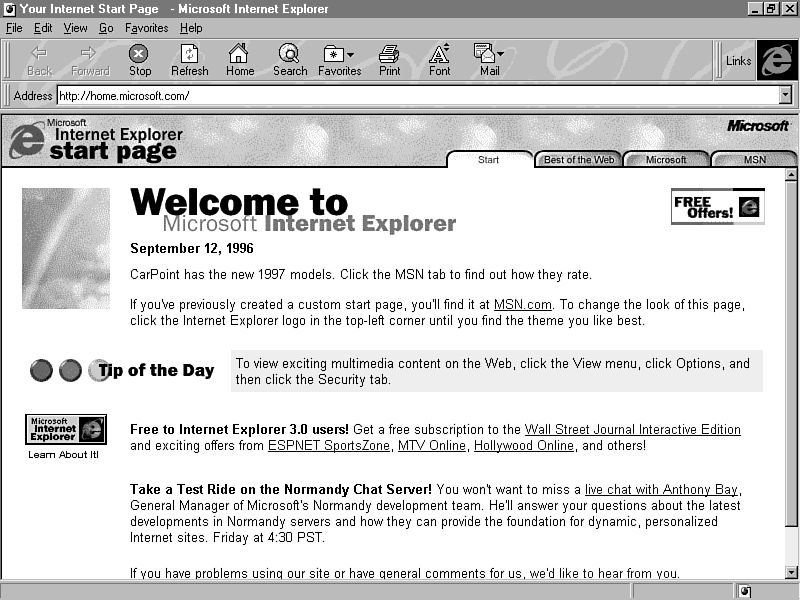Go to the Home page icon
The height and width of the screenshot is (600, 800).
(x=239, y=60)
